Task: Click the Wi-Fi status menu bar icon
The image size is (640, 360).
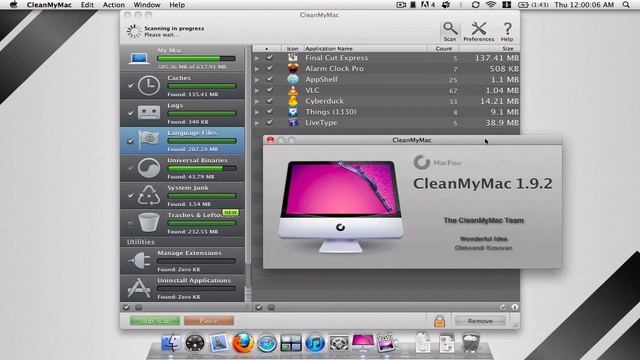Action: (x=491, y=5)
